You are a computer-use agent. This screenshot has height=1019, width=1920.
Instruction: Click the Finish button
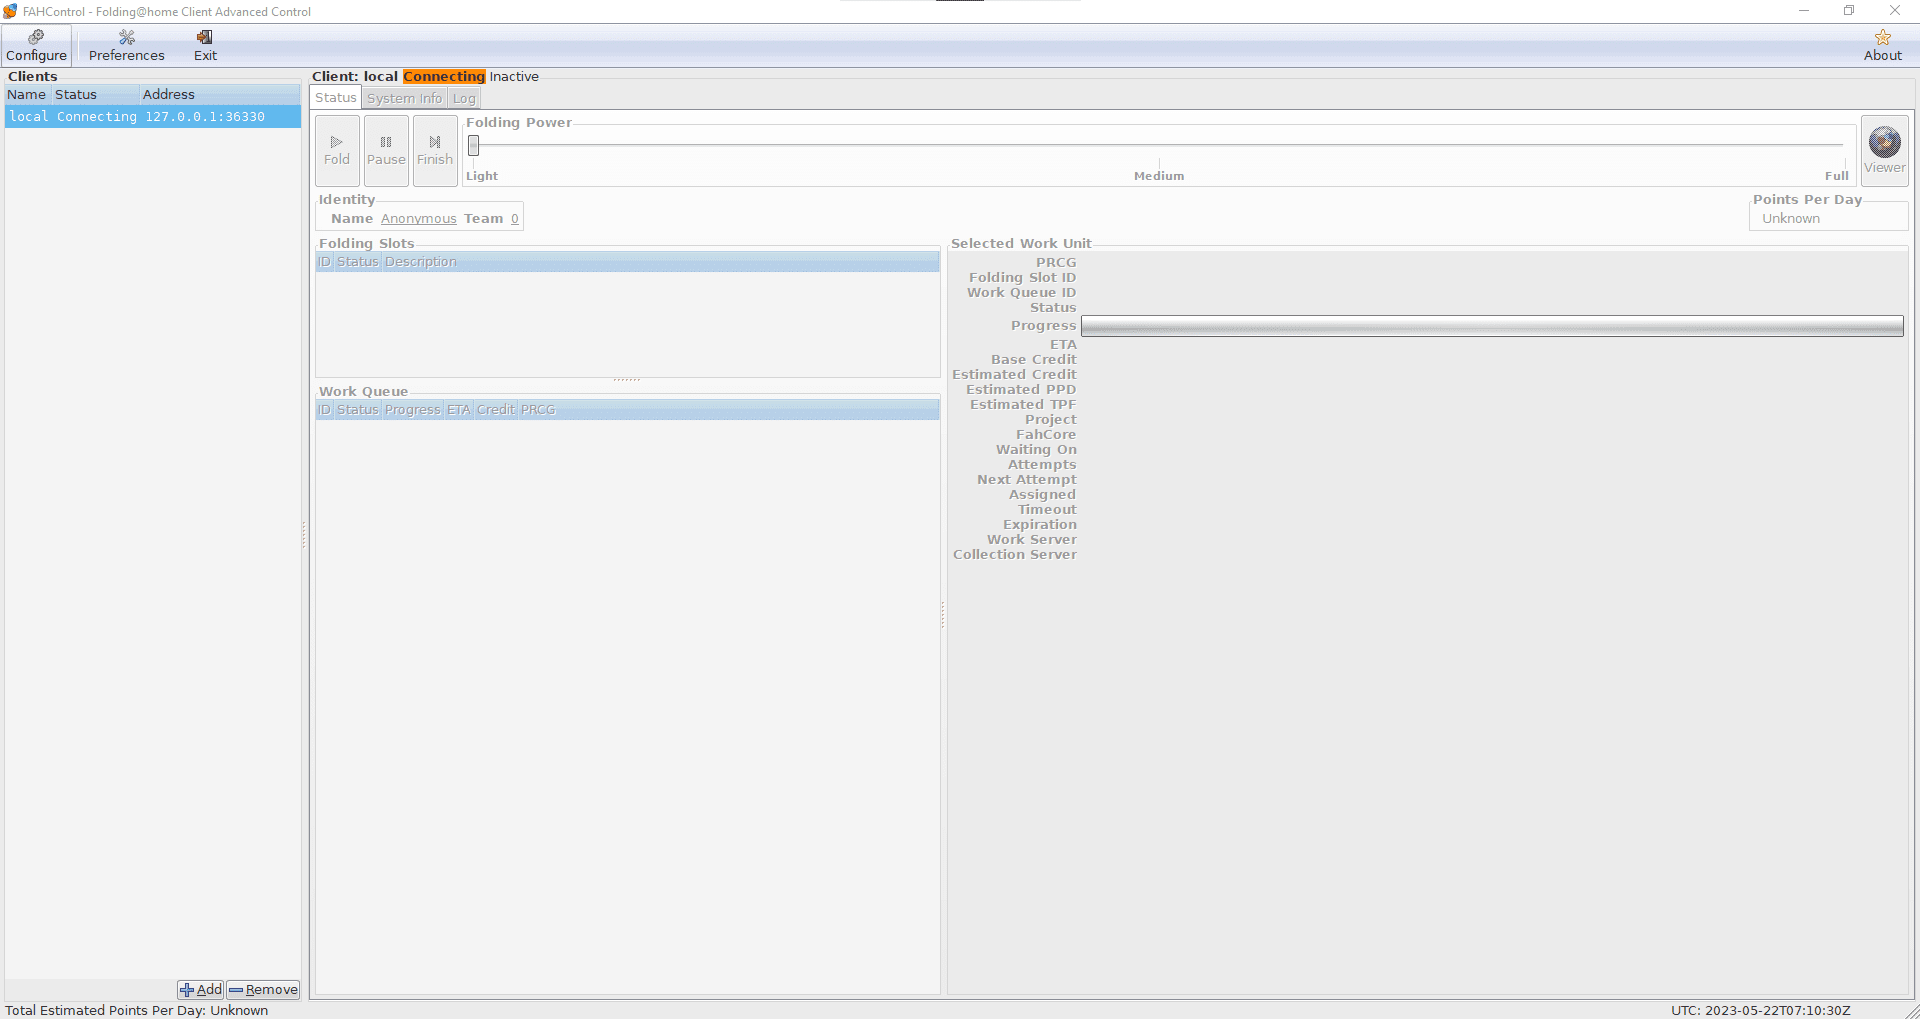[435, 150]
